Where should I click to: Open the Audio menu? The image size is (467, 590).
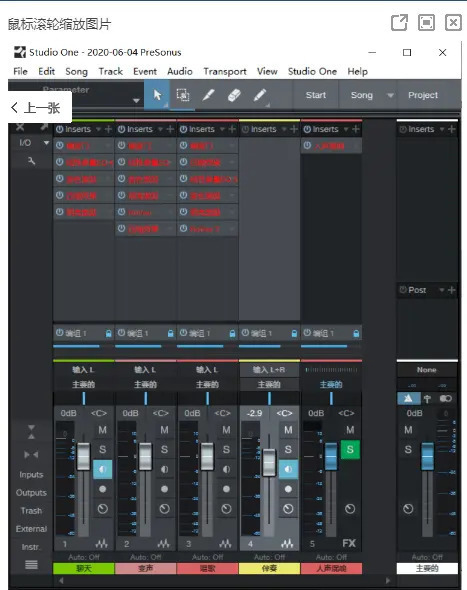coord(180,71)
